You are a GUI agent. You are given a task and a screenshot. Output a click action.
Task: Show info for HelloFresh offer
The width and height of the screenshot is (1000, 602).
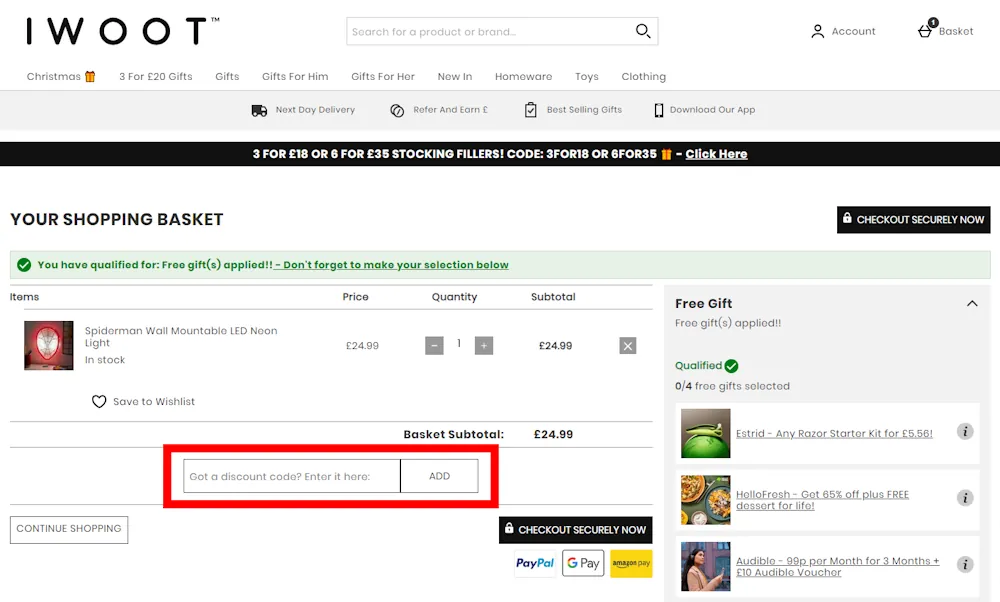click(x=965, y=498)
